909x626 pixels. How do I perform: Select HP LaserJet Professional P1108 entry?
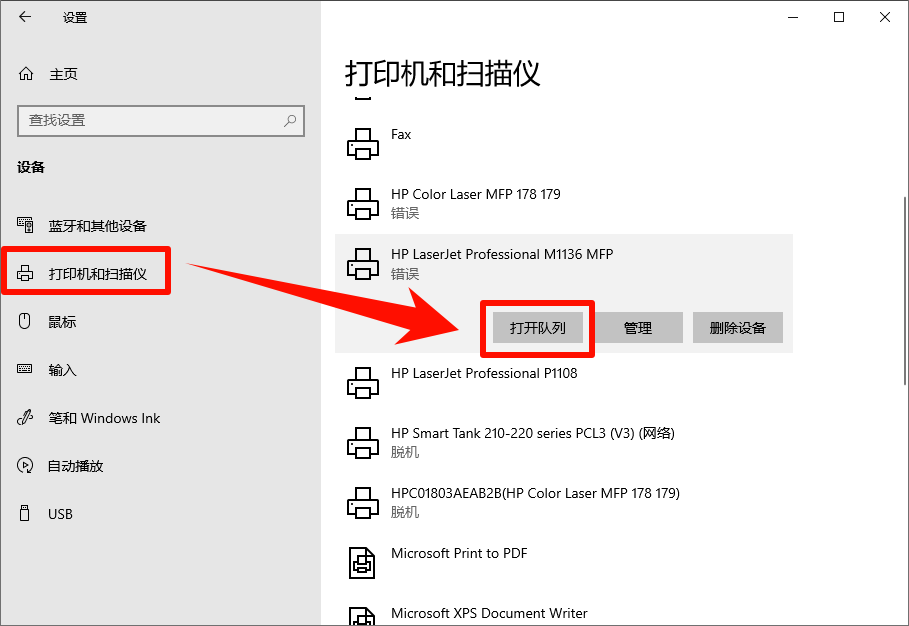pyautogui.click(x=563, y=383)
